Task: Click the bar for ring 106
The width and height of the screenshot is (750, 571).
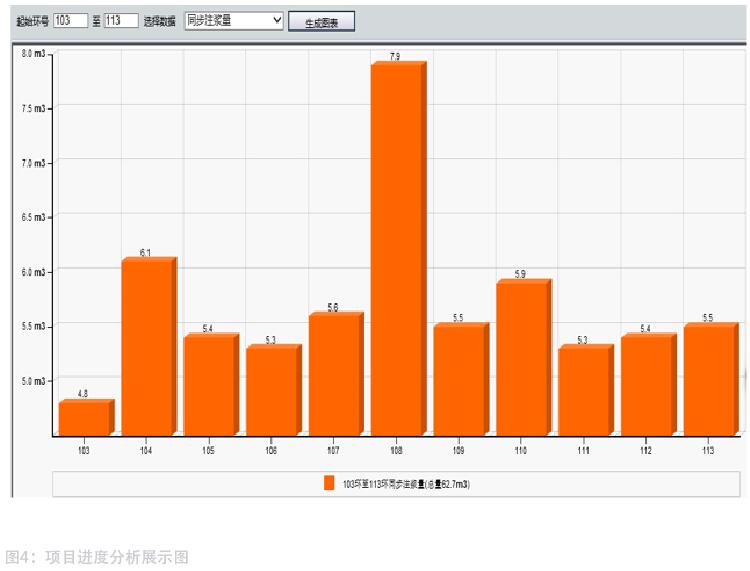Action: 271,391
